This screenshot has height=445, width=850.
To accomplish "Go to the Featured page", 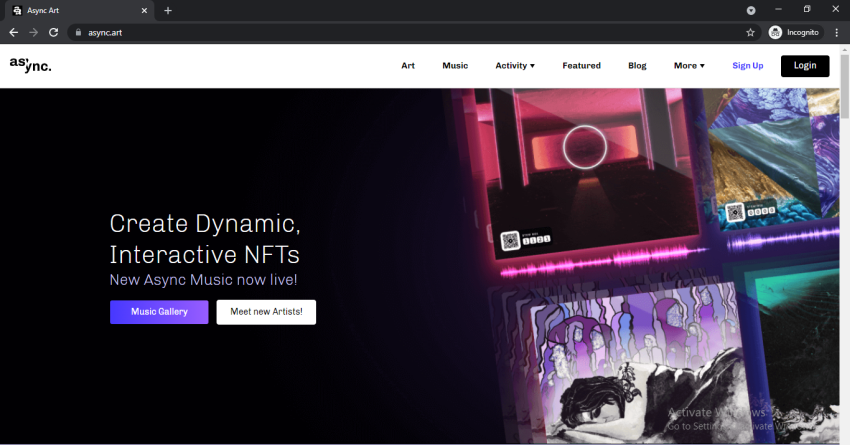I will coord(581,66).
